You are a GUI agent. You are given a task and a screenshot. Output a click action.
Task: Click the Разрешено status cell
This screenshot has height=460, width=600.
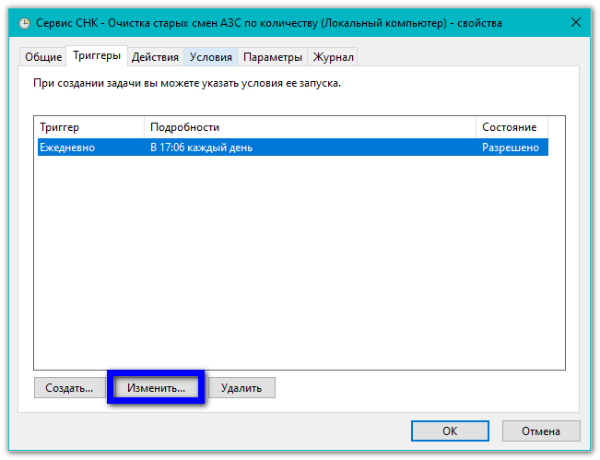pos(511,147)
